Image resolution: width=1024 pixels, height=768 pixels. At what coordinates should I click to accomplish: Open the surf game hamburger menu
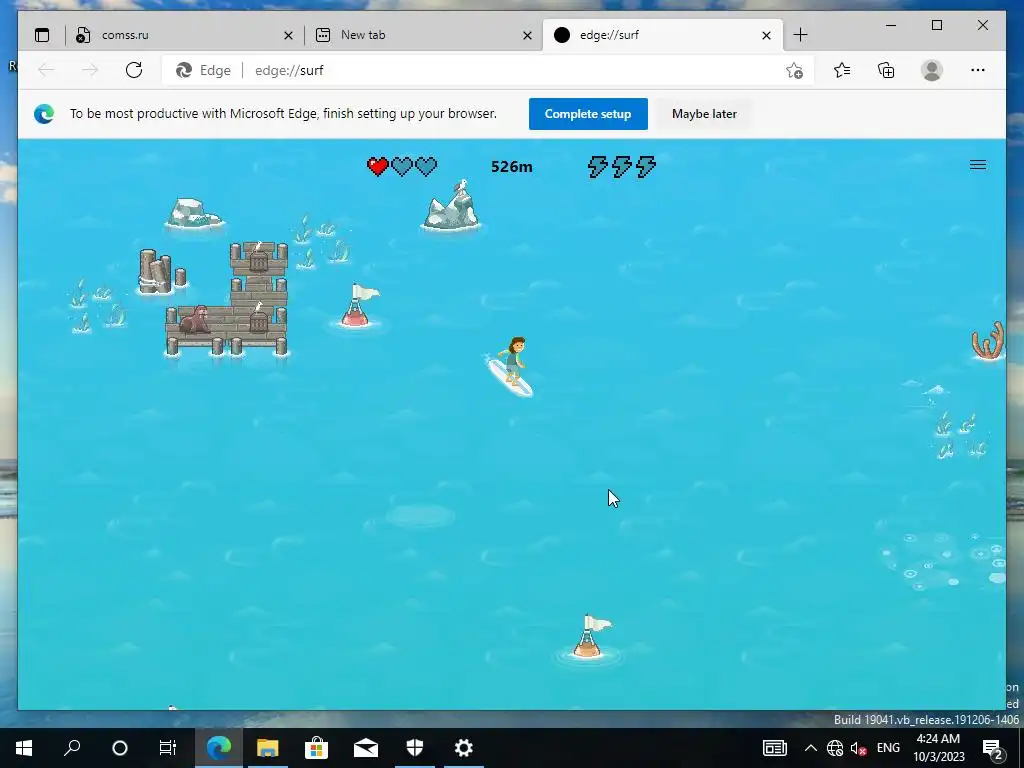click(978, 165)
